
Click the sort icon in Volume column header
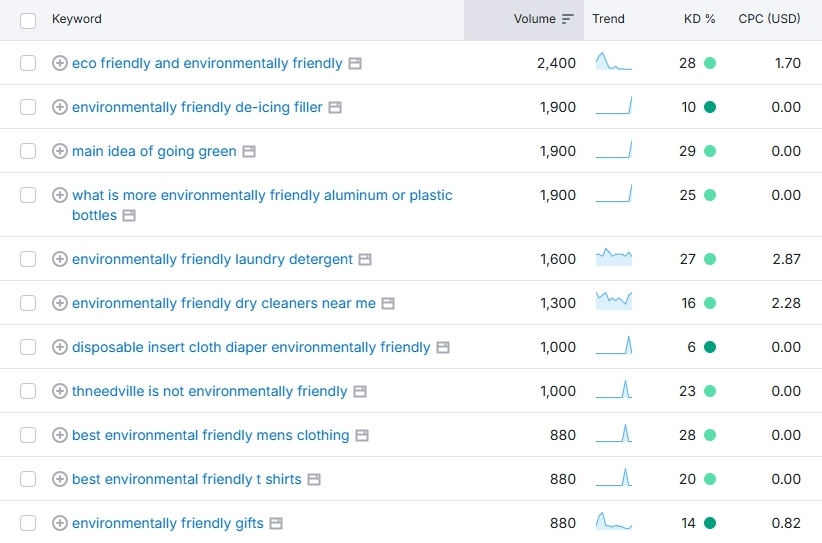pyautogui.click(x=568, y=19)
